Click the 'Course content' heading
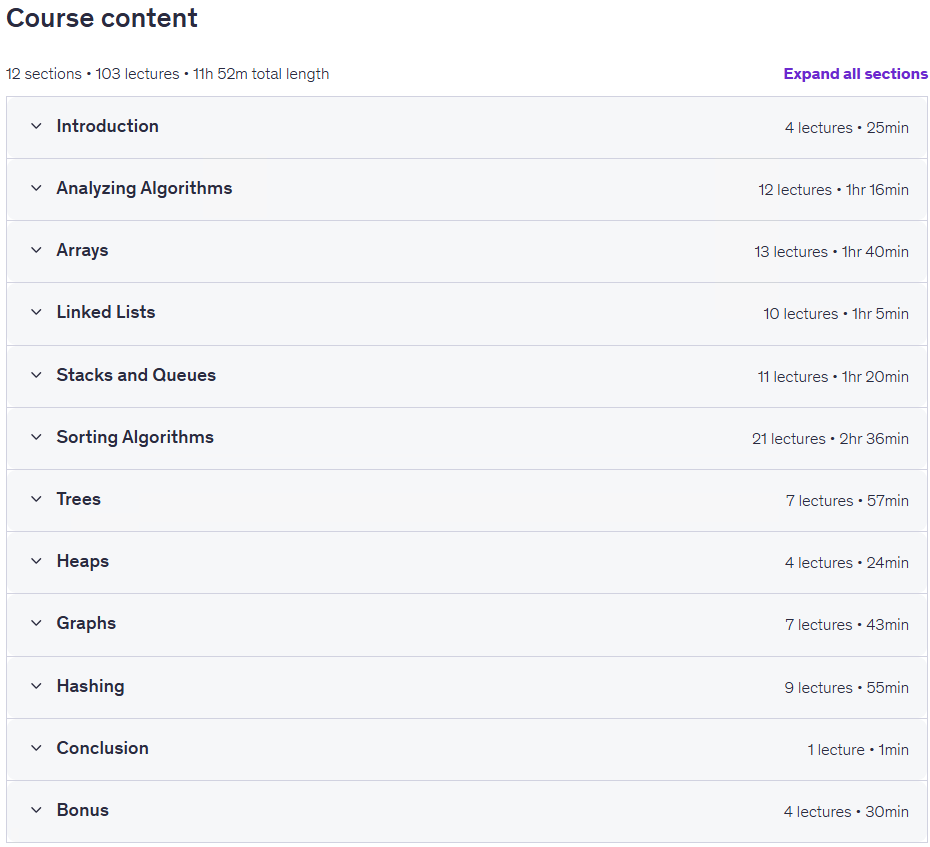The image size is (930, 847). click(x=102, y=18)
